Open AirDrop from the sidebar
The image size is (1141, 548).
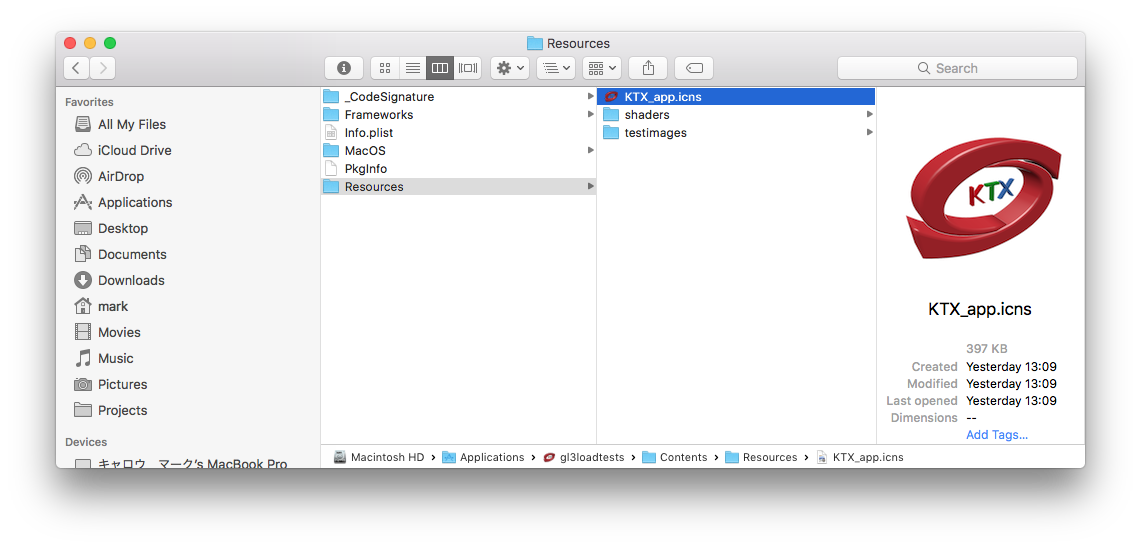tap(120, 176)
